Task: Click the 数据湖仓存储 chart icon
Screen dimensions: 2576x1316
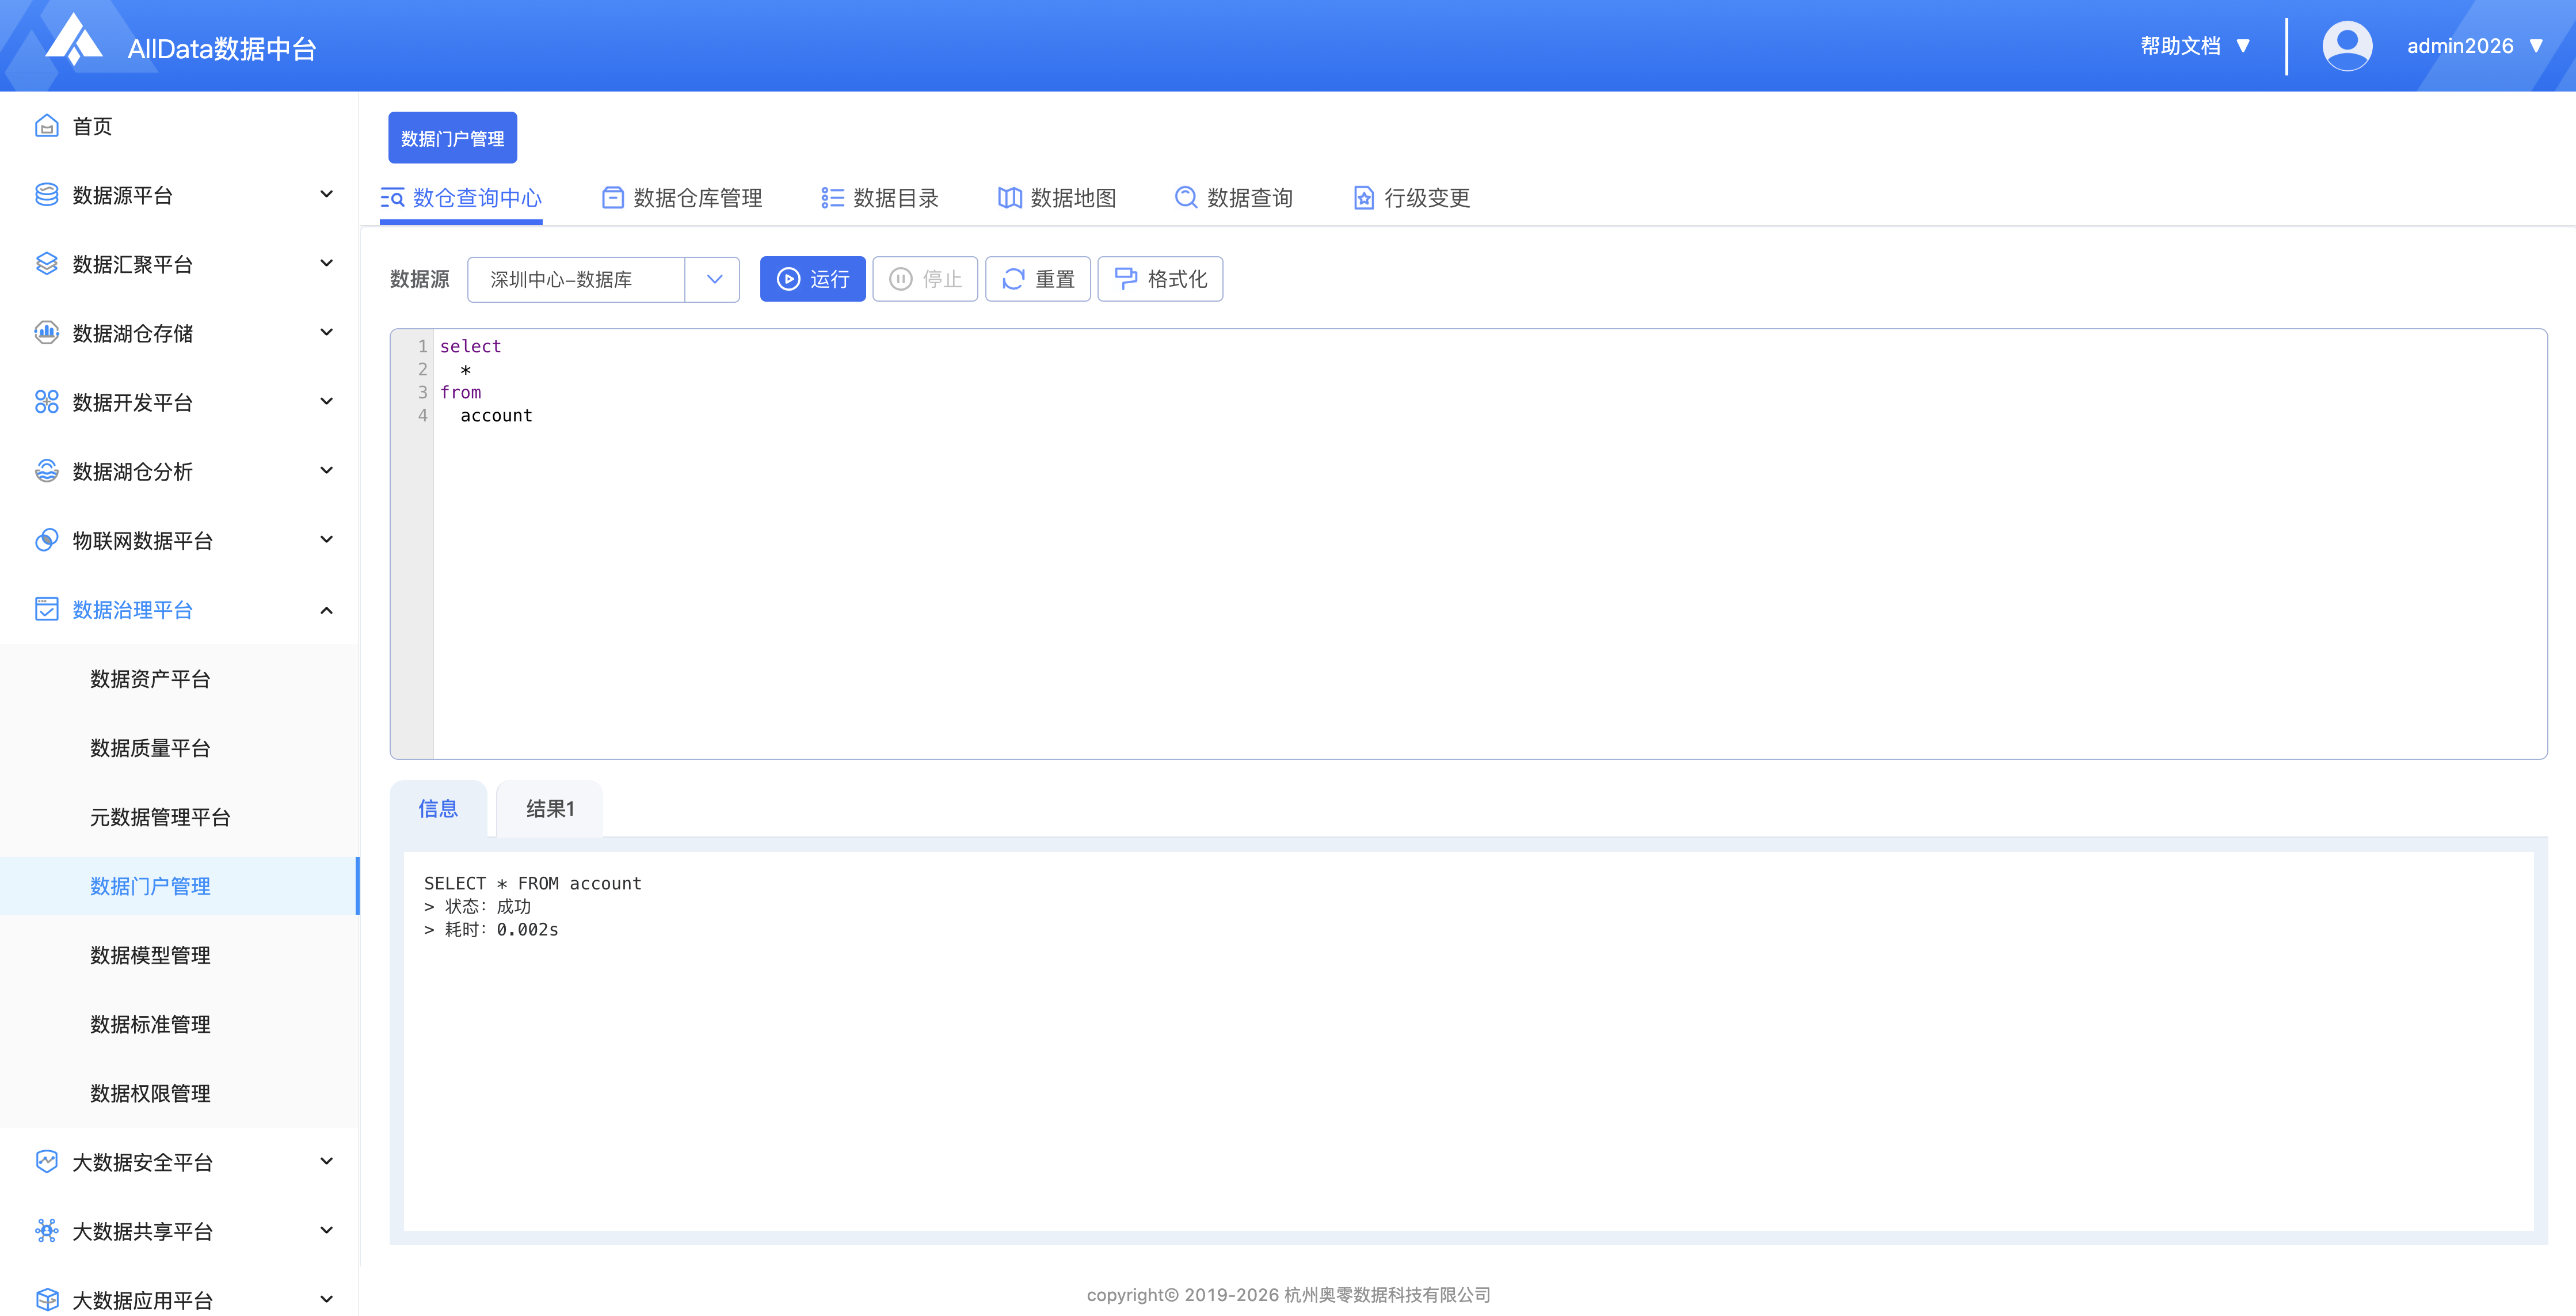Action: (46, 333)
